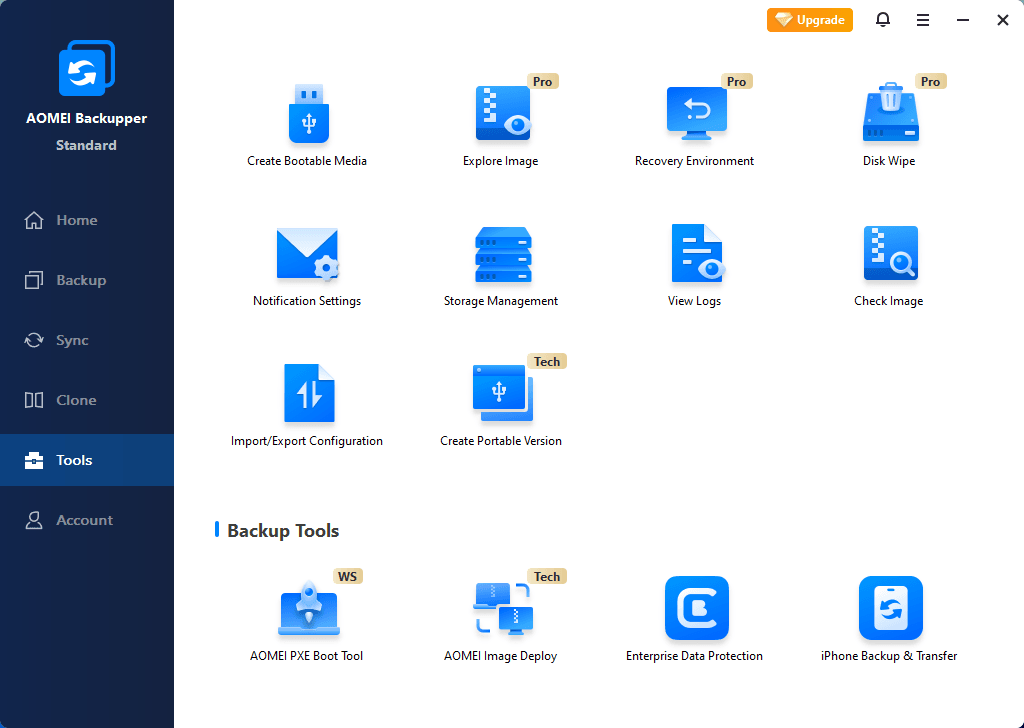1024x728 pixels.
Task: Click the Pro badge on Recovery Environment
Action: pos(736,82)
